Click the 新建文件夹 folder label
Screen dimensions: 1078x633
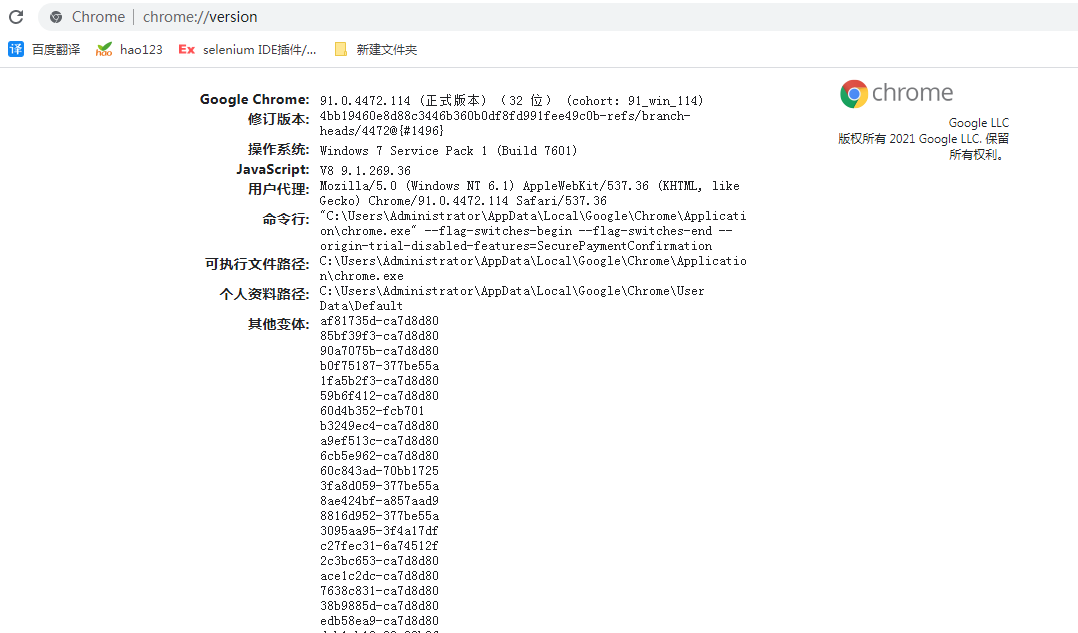click(x=386, y=49)
